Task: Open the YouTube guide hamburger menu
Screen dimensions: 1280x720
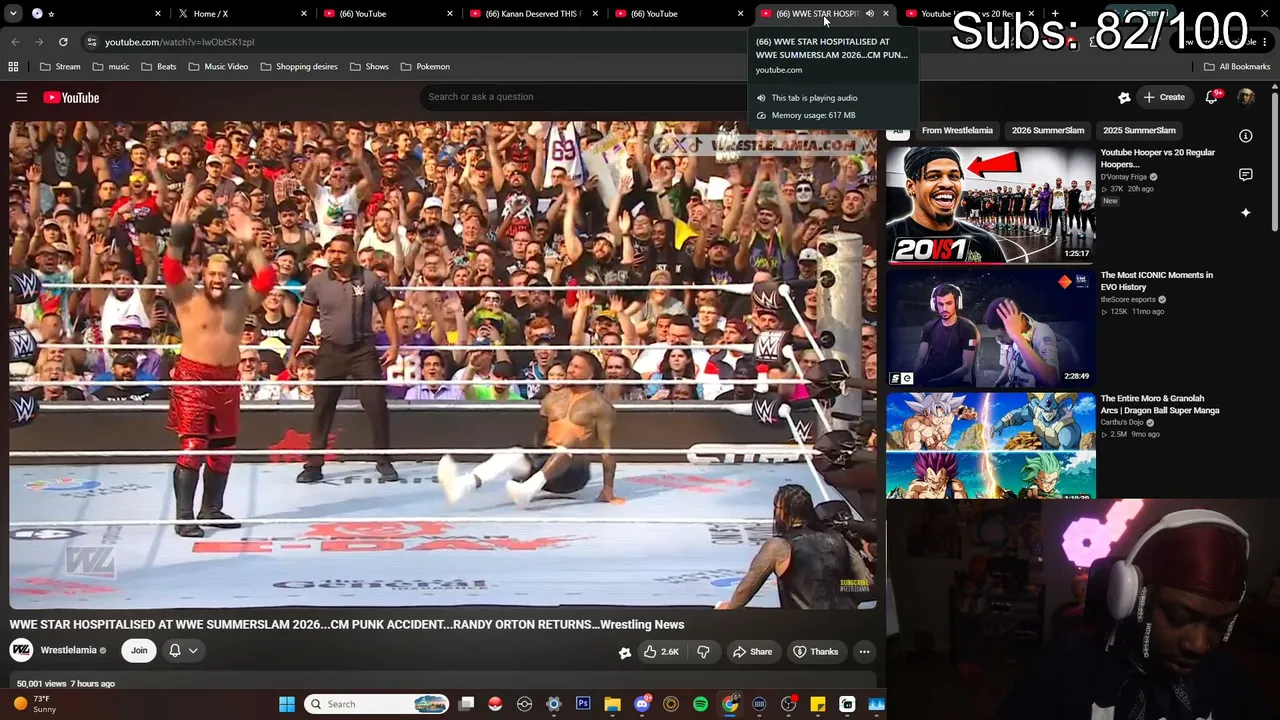Action: [x=21, y=97]
